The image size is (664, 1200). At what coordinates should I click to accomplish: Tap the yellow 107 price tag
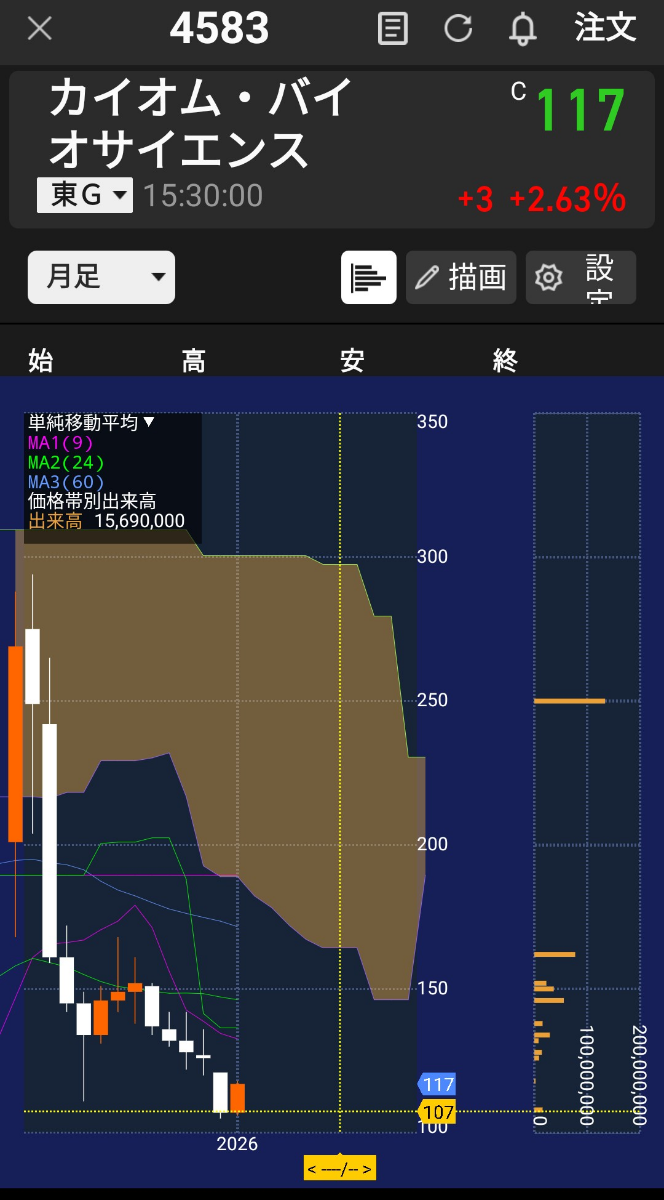point(437,1112)
